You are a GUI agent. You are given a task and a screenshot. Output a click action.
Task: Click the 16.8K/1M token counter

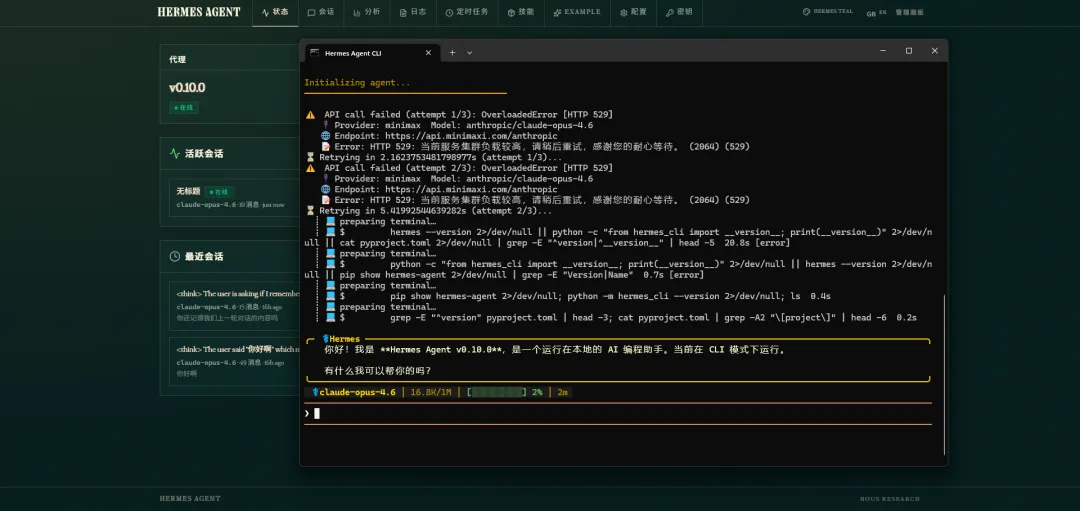(x=431, y=393)
